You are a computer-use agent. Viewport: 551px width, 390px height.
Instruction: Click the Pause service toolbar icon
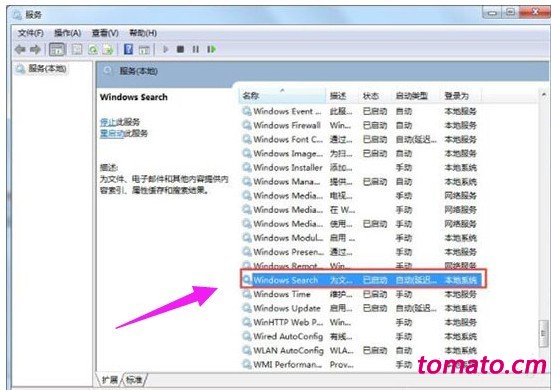(x=196, y=49)
